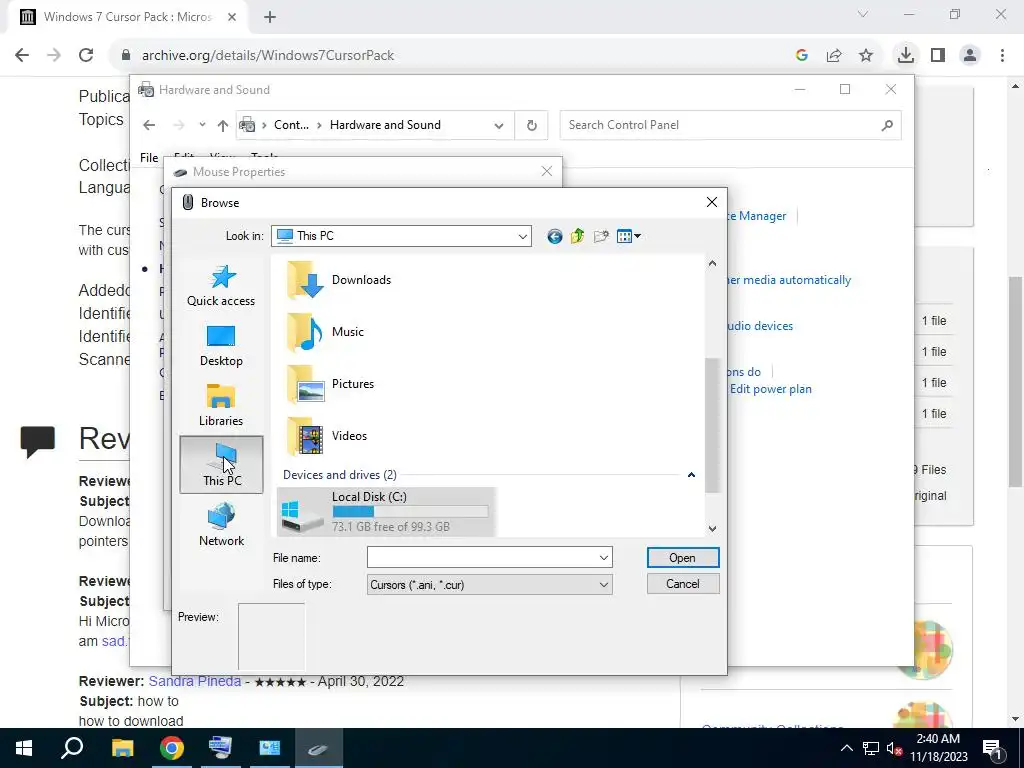Click Hardware and Sound breadcrumb
The height and width of the screenshot is (768, 1024).
pyautogui.click(x=385, y=125)
